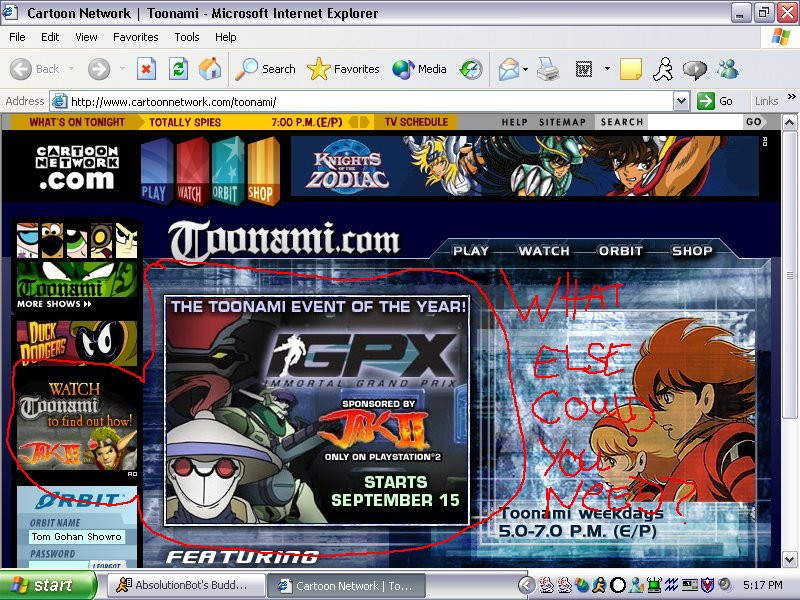Switch to AbsolutionBot's Buddy taskbar window
This screenshot has width=800, height=600.
click(187, 585)
